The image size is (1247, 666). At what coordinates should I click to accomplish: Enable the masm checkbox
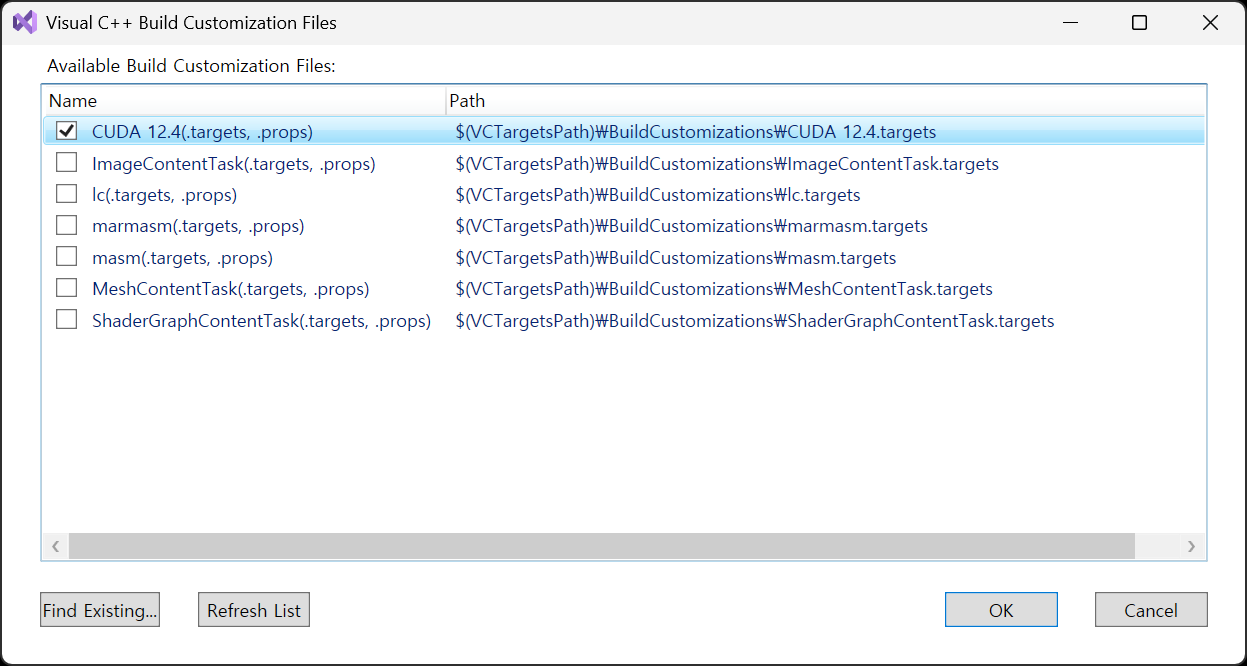point(66,257)
